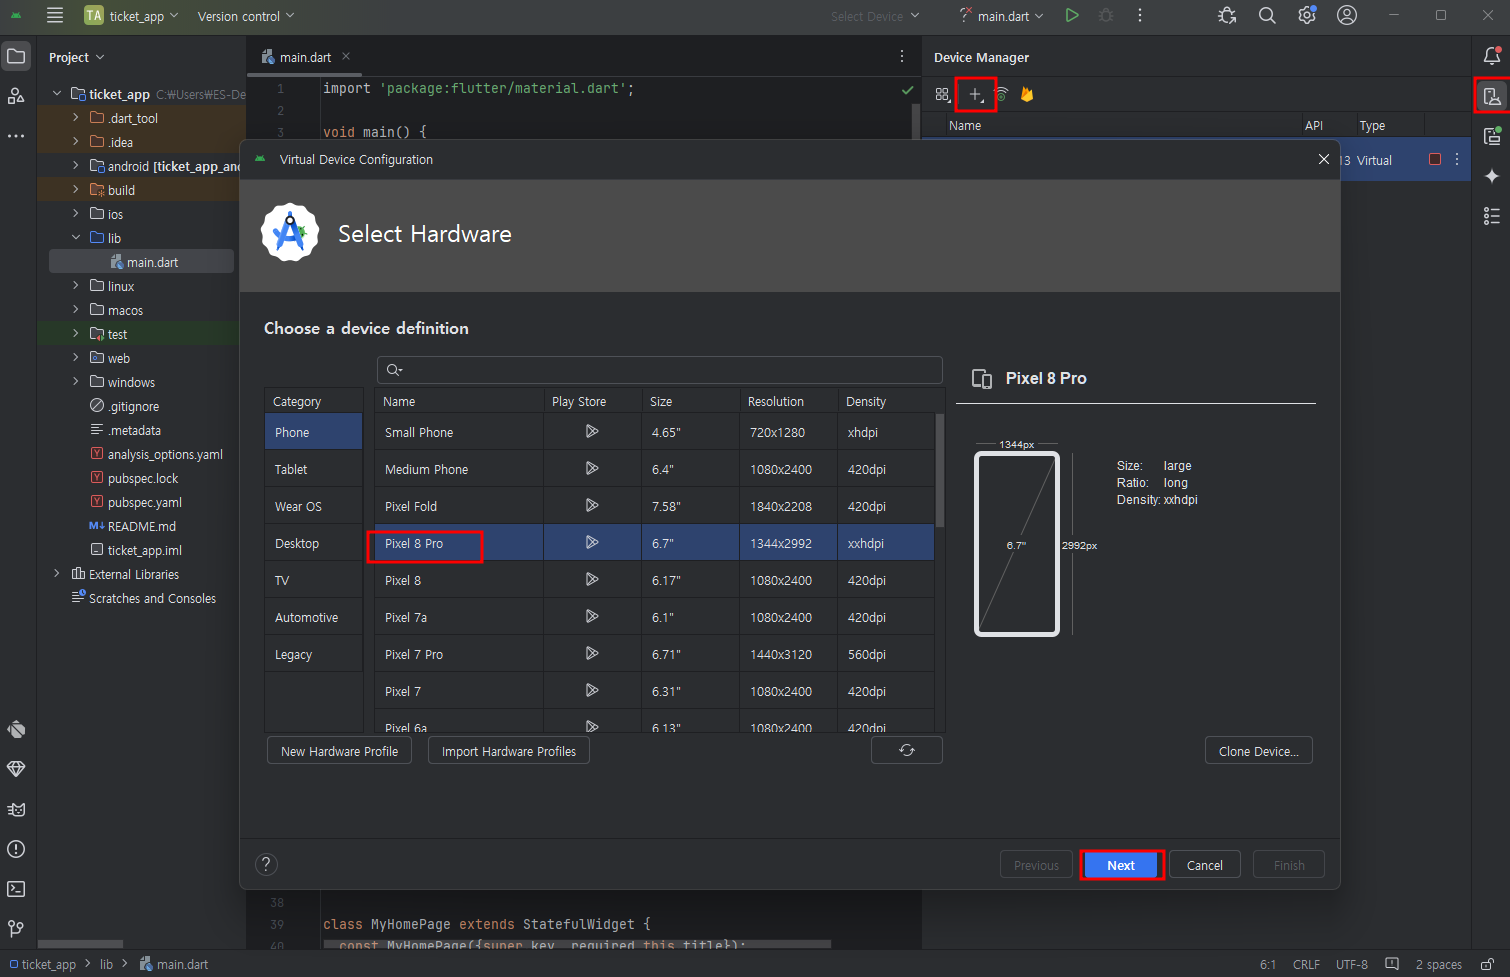This screenshot has width=1510, height=977.
Task: Refresh the device definitions list
Action: pyautogui.click(x=907, y=750)
